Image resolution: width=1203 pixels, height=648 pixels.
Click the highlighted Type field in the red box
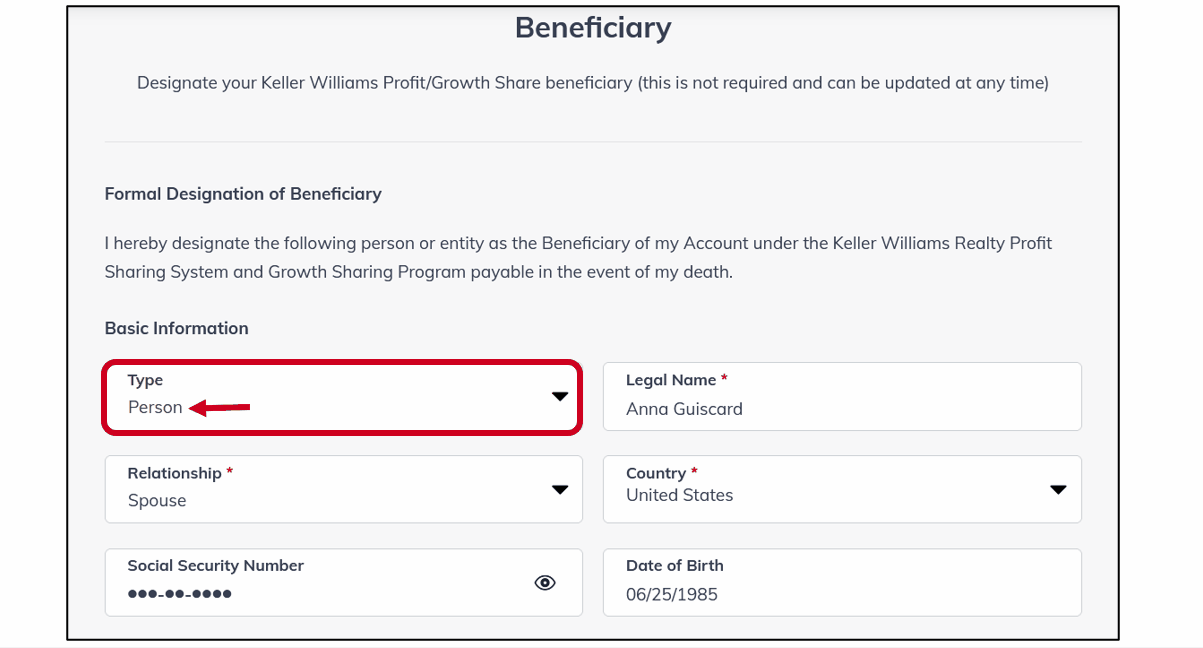[340, 396]
